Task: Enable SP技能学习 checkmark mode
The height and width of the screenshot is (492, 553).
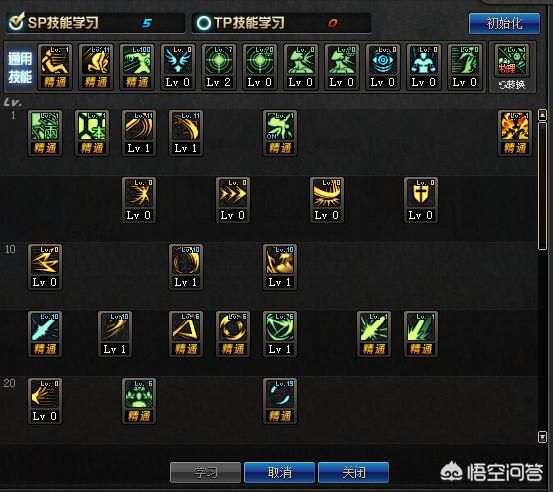Action: pos(16,22)
